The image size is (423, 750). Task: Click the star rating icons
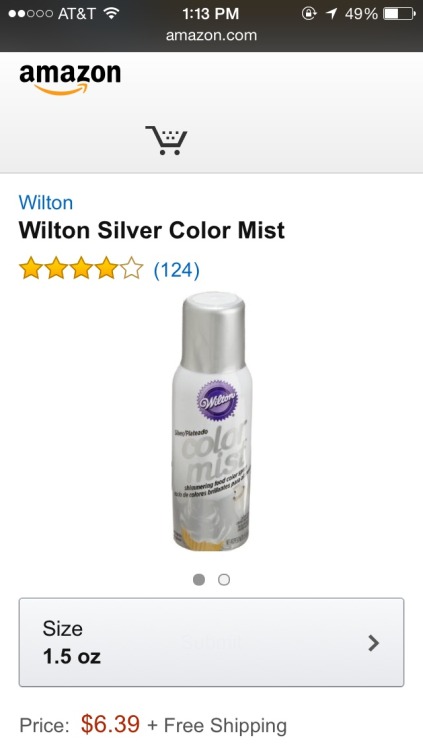click(81, 268)
